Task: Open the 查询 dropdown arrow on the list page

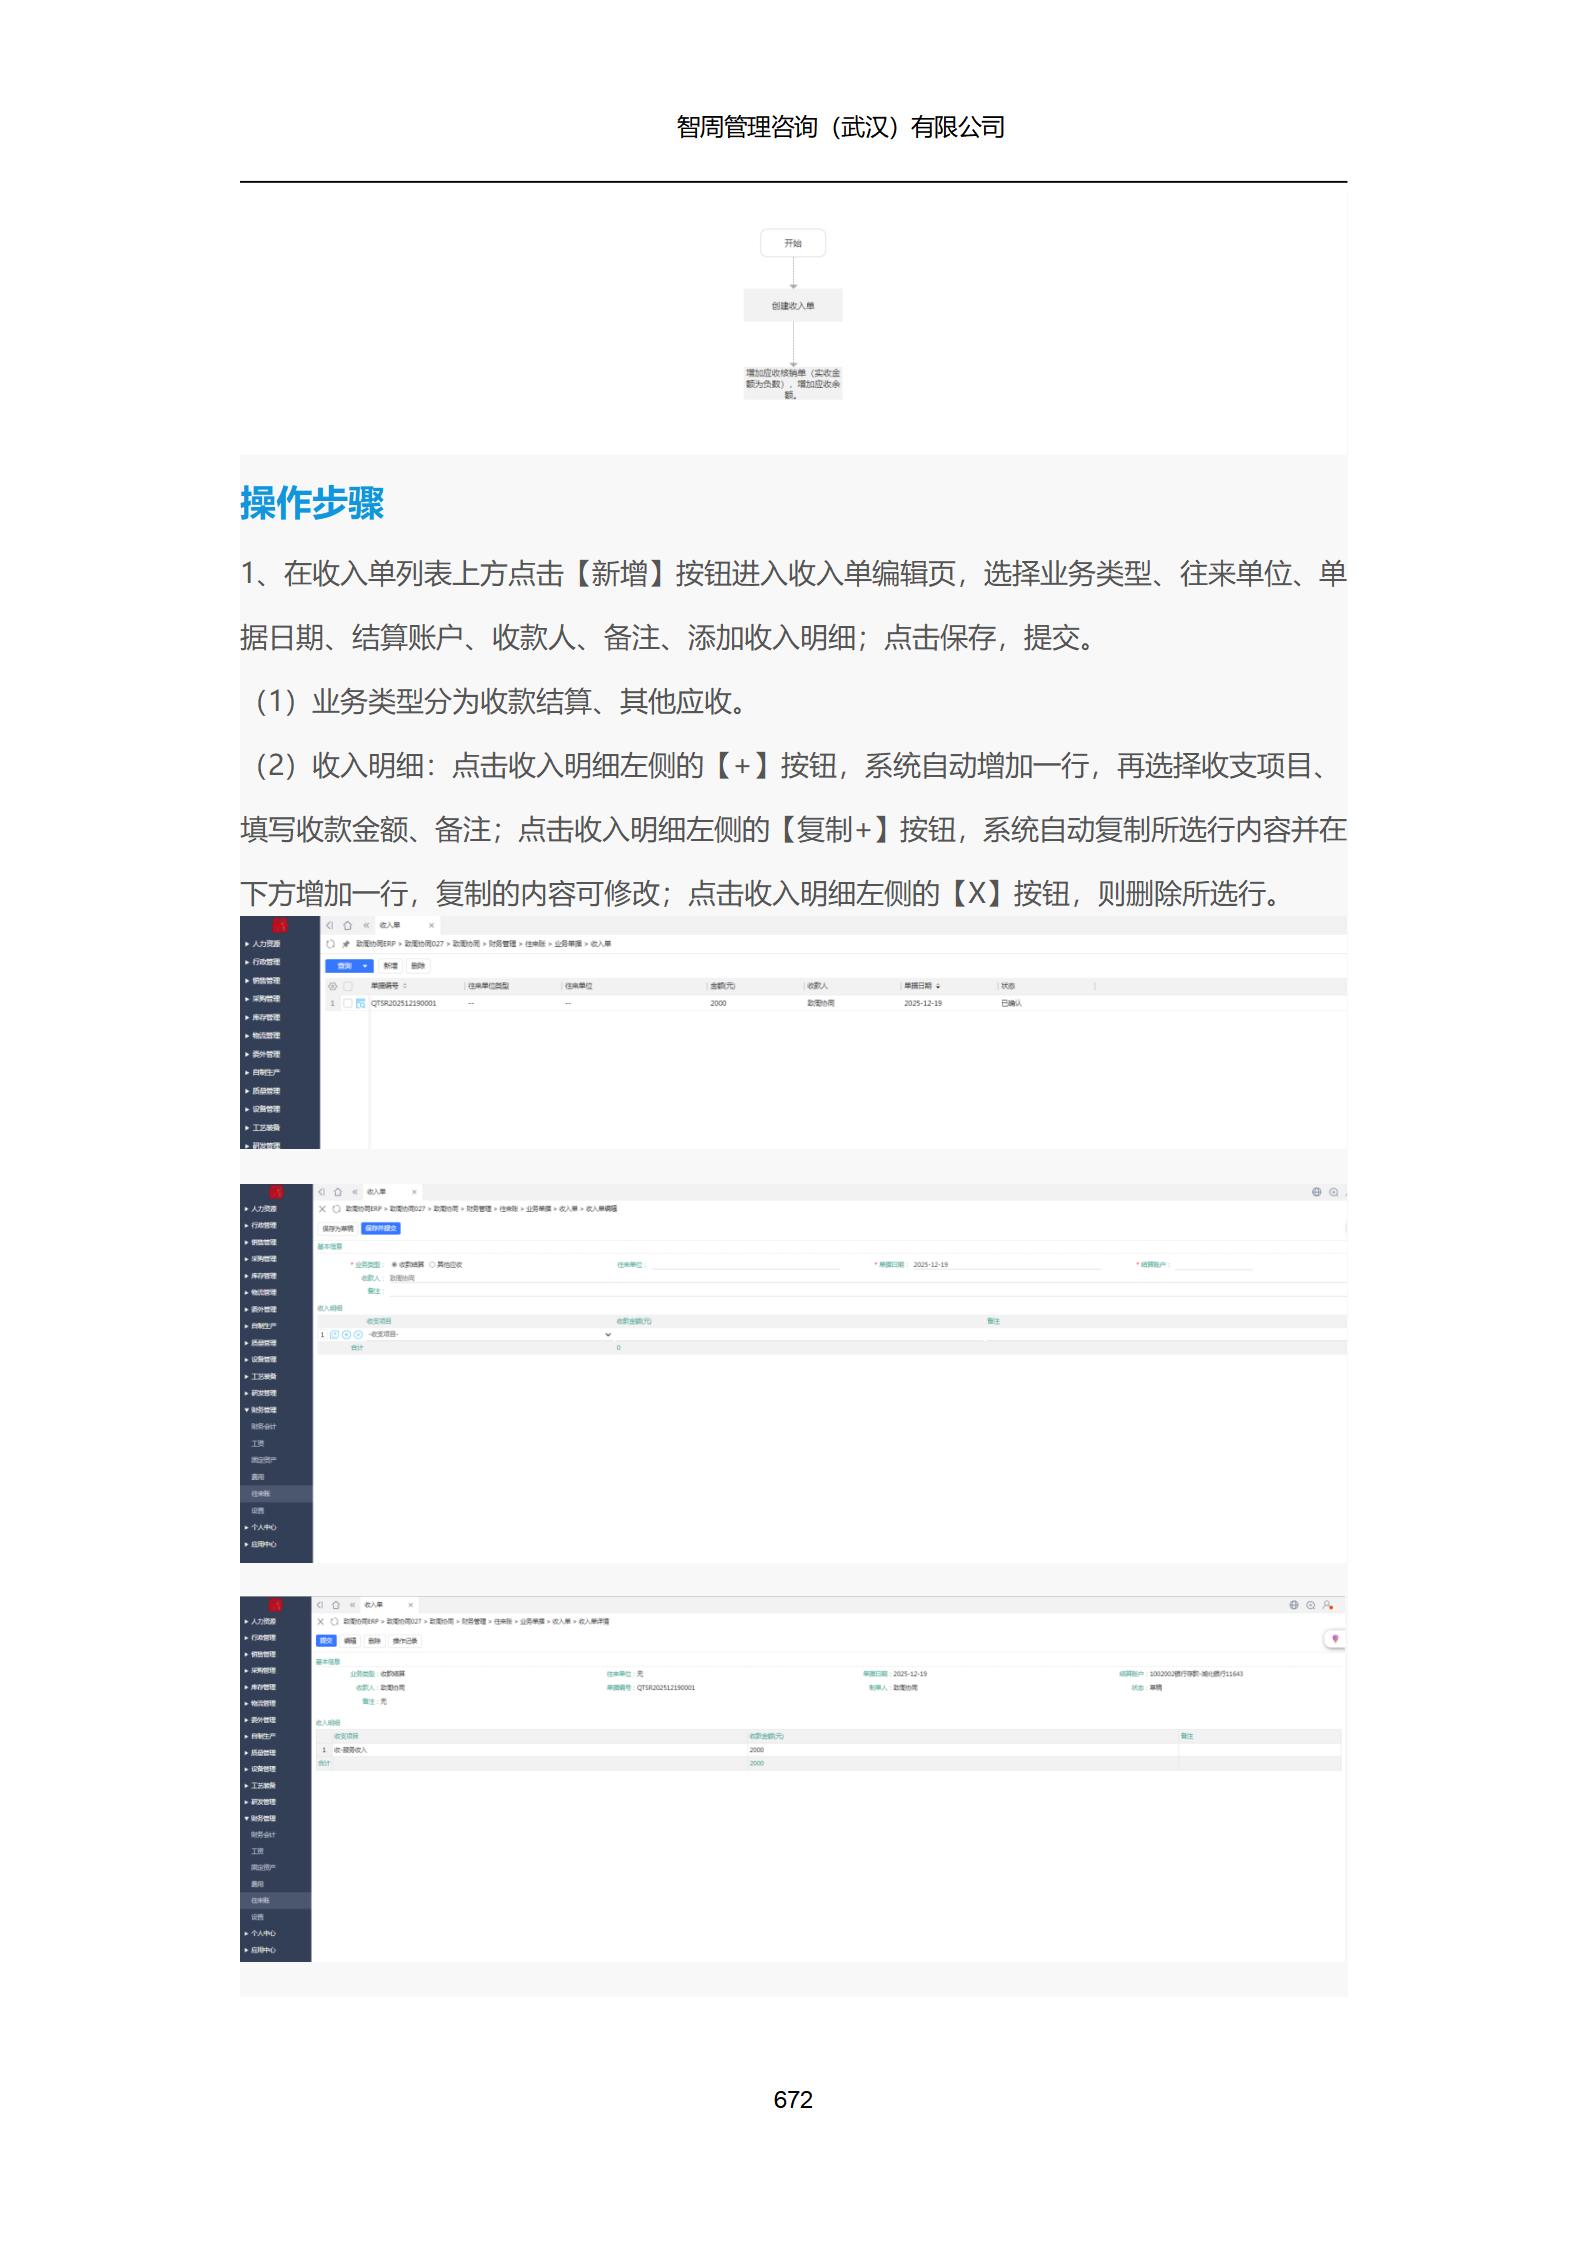Action: pos(366,966)
